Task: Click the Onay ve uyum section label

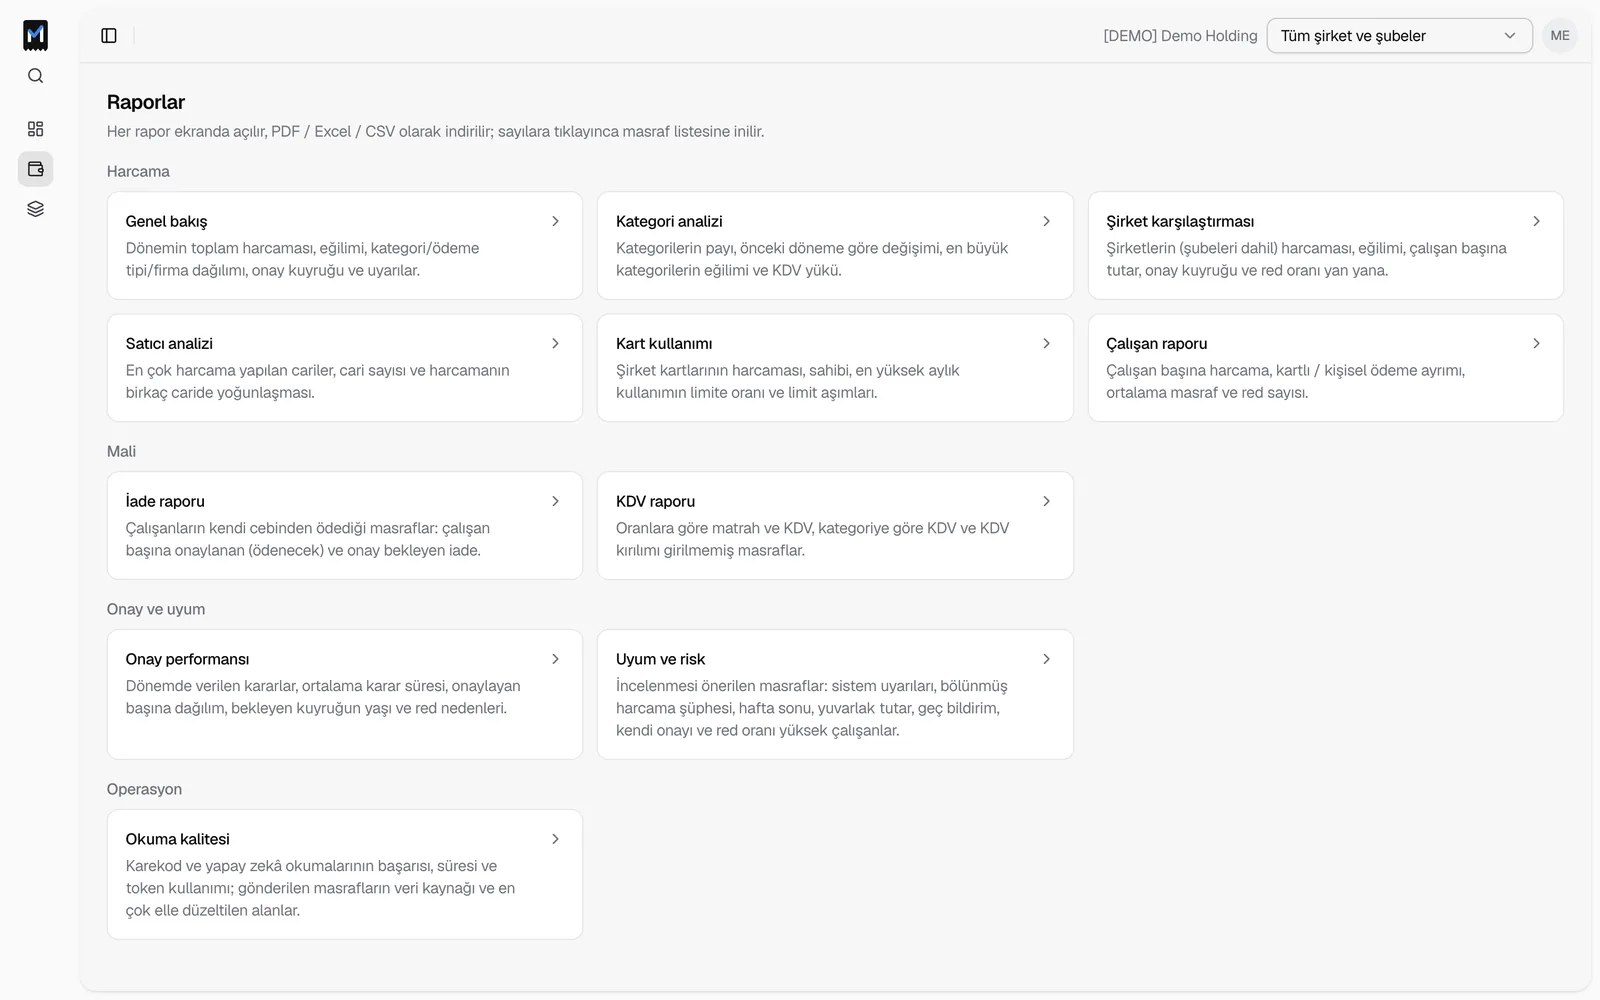Action: coord(156,609)
